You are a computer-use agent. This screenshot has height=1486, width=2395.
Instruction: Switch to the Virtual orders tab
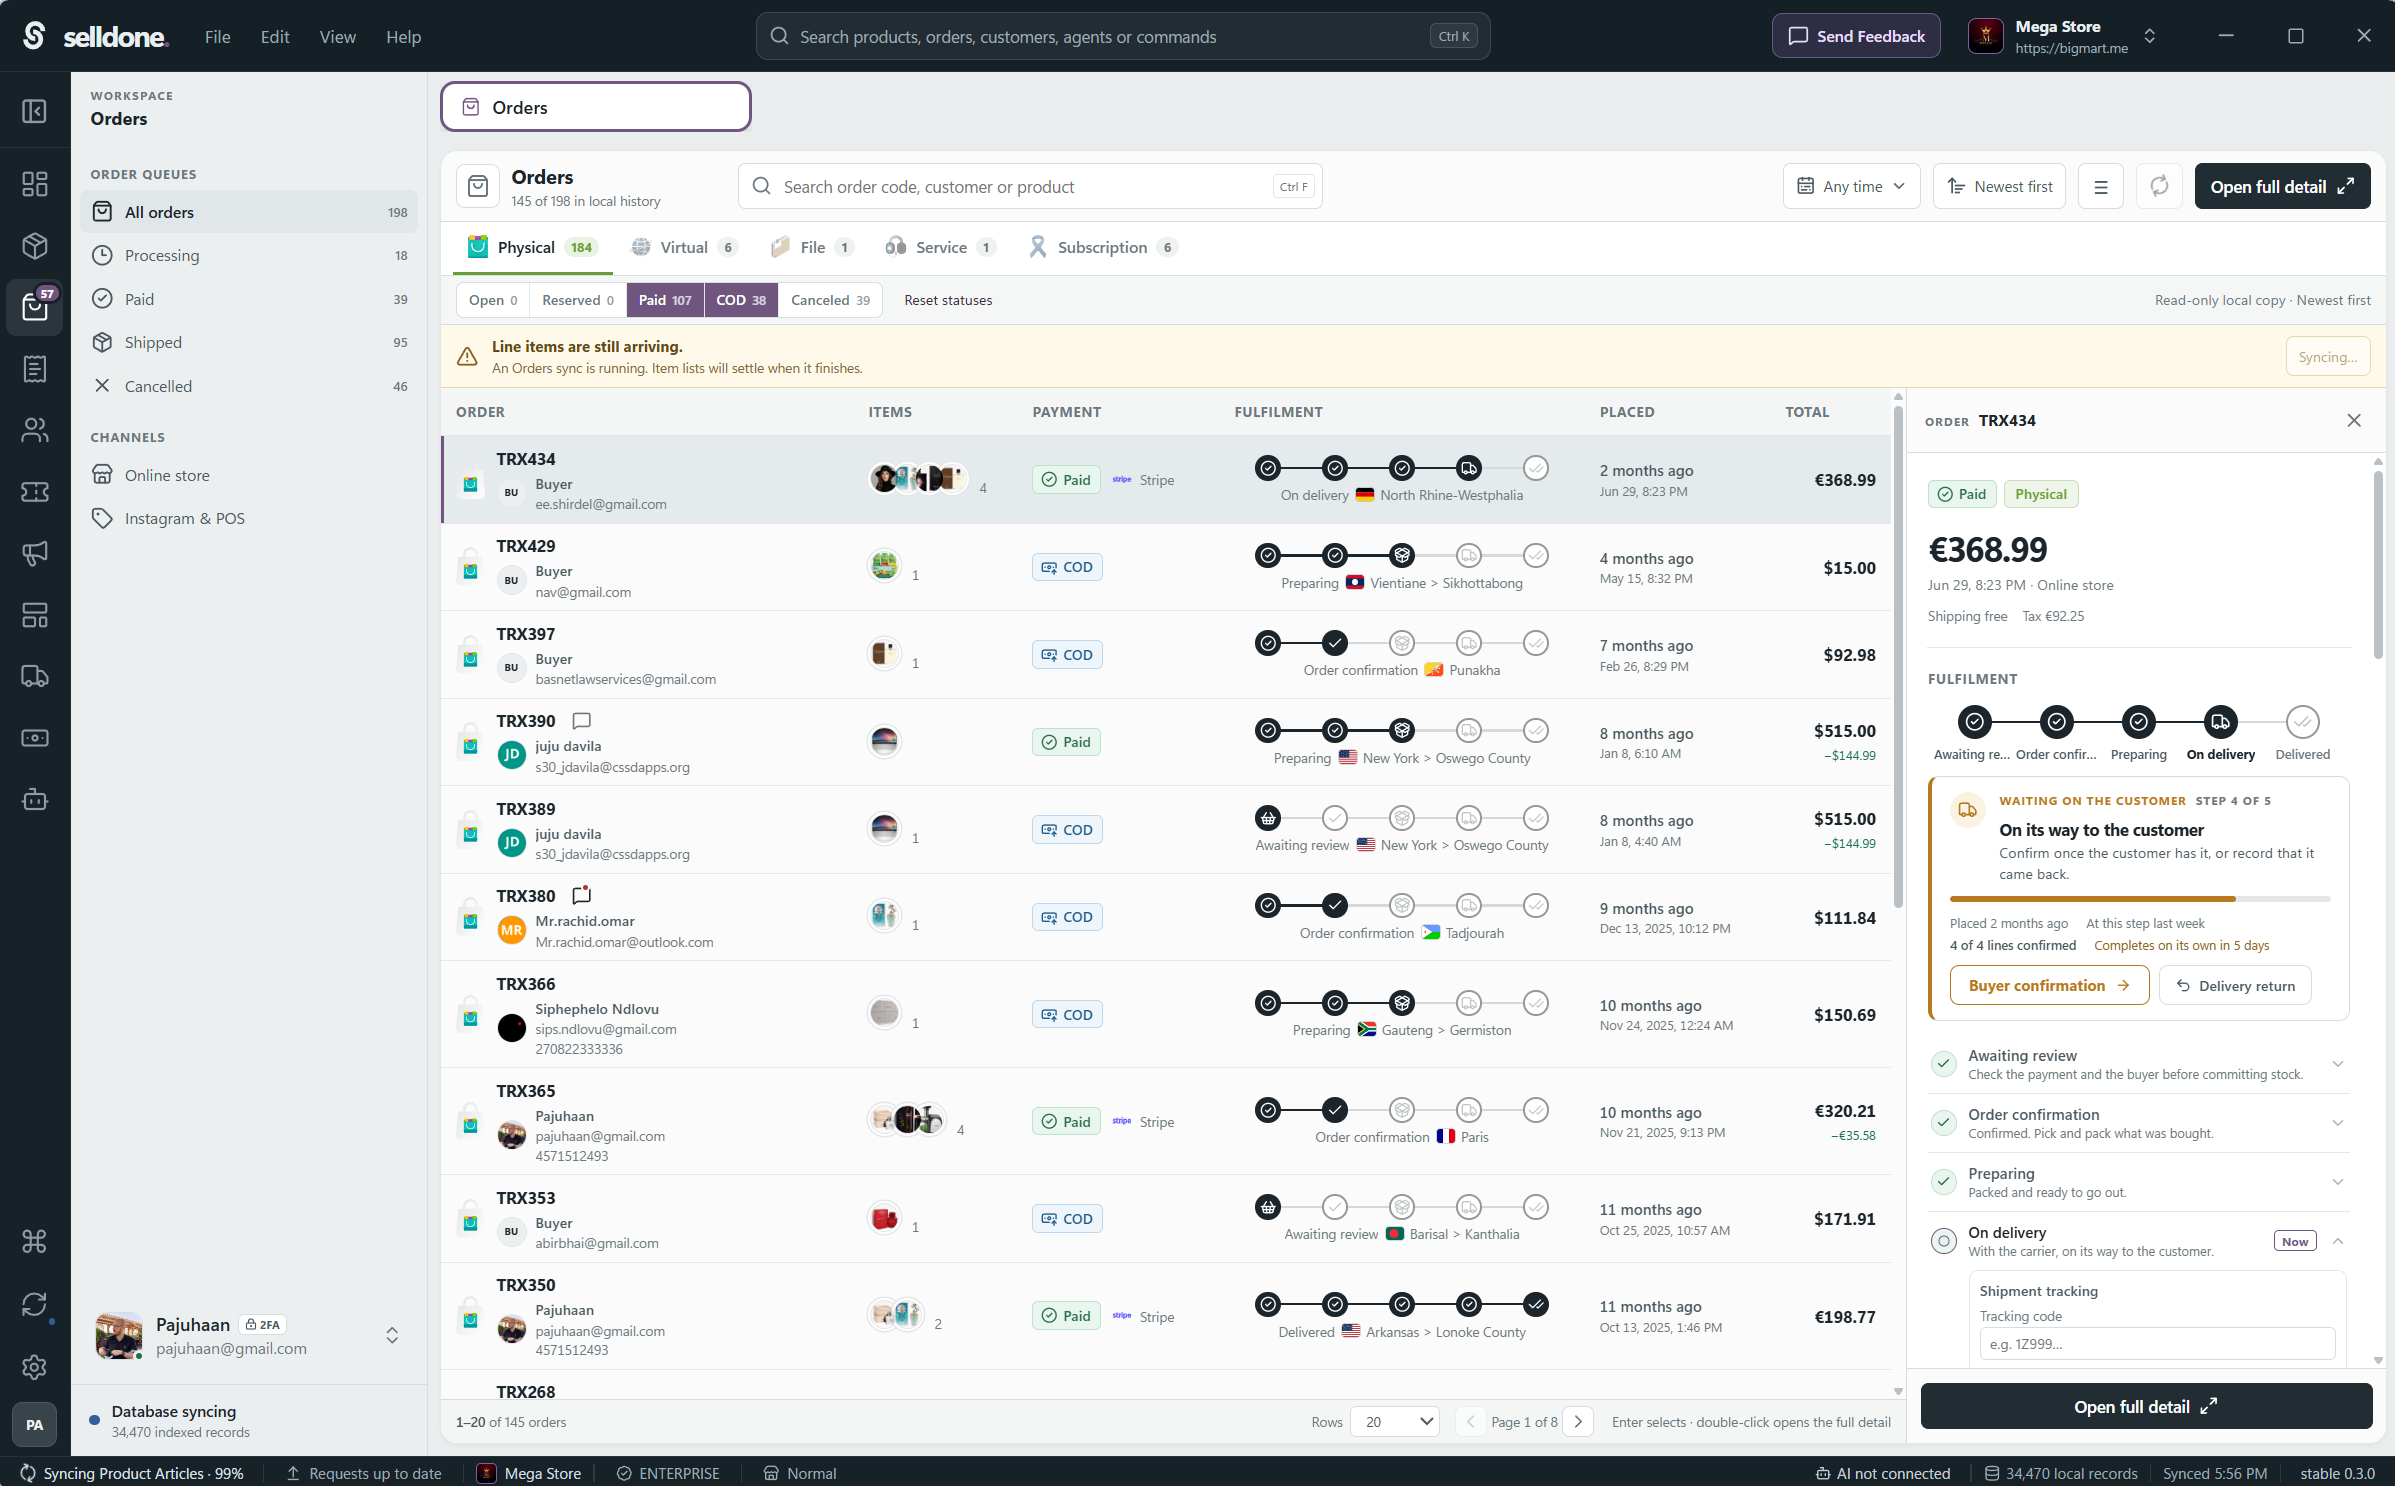pos(685,247)
